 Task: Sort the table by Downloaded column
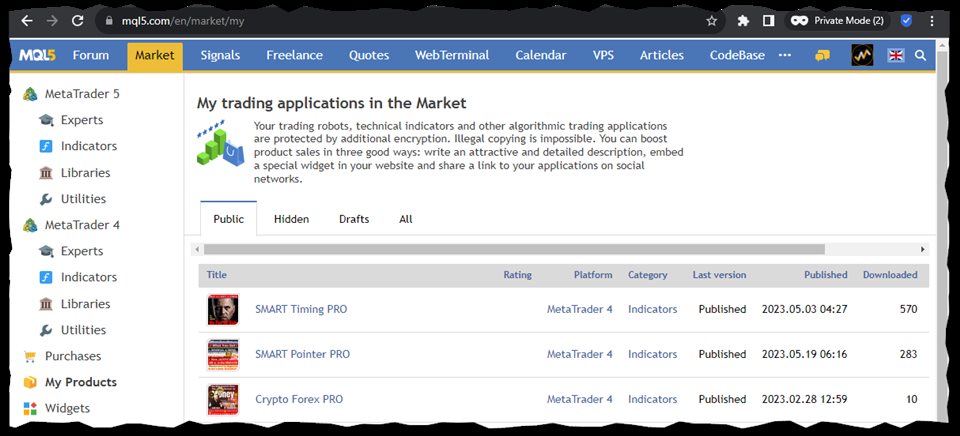pos(890,275)
